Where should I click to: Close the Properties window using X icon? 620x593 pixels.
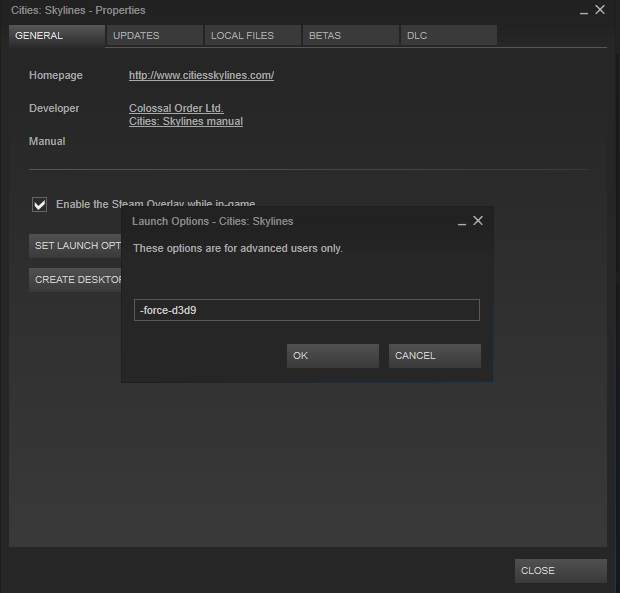coord(600,10)
